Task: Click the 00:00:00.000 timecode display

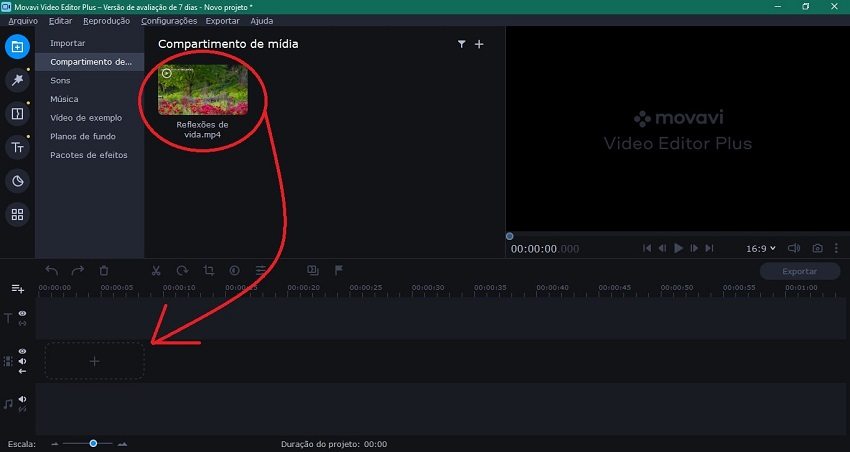Action: (545, 249)
